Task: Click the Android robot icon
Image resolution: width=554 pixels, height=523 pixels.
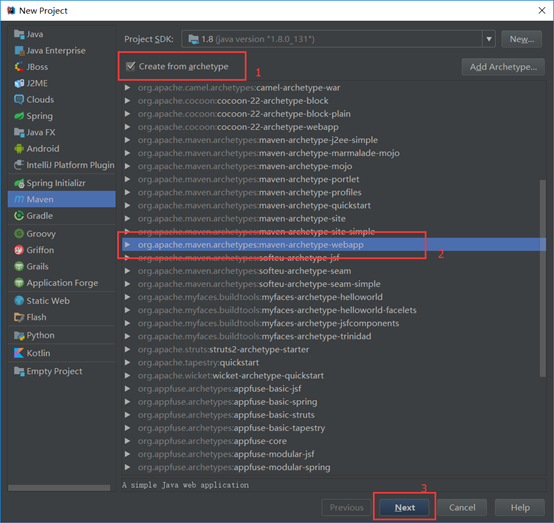Action: click(19, 148)
